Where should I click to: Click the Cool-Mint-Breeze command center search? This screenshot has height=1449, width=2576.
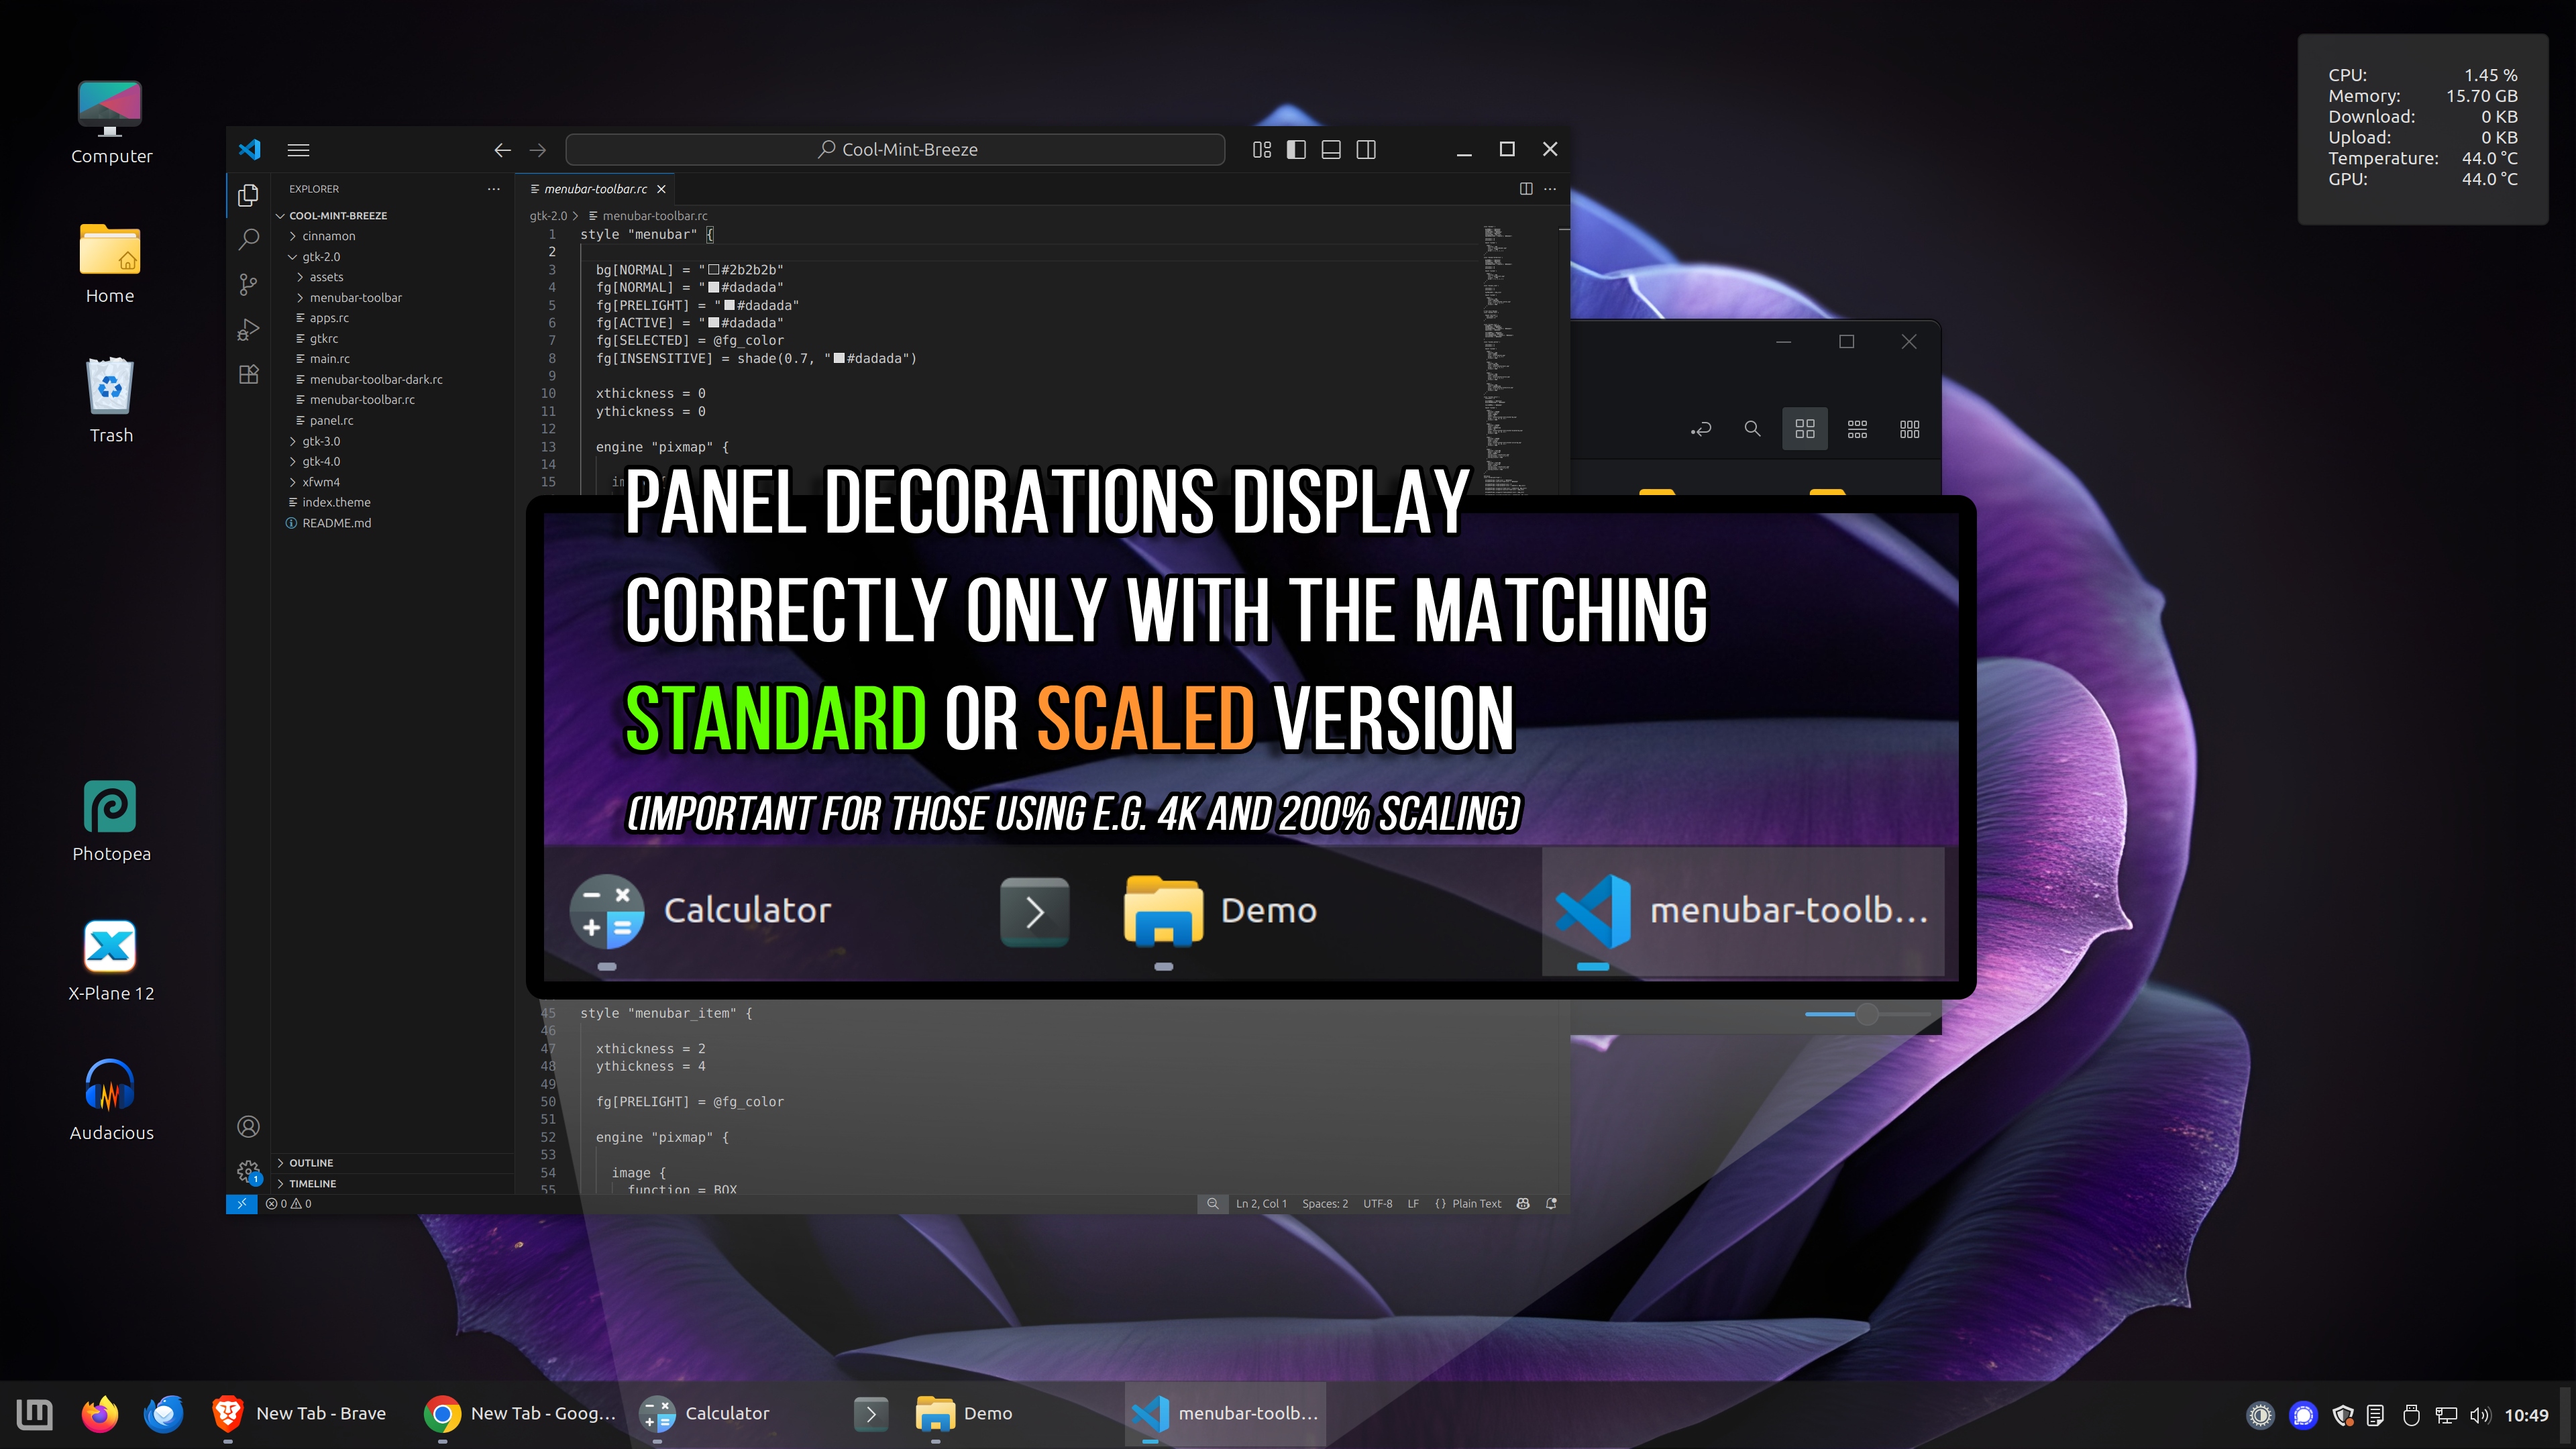(895, 150)
